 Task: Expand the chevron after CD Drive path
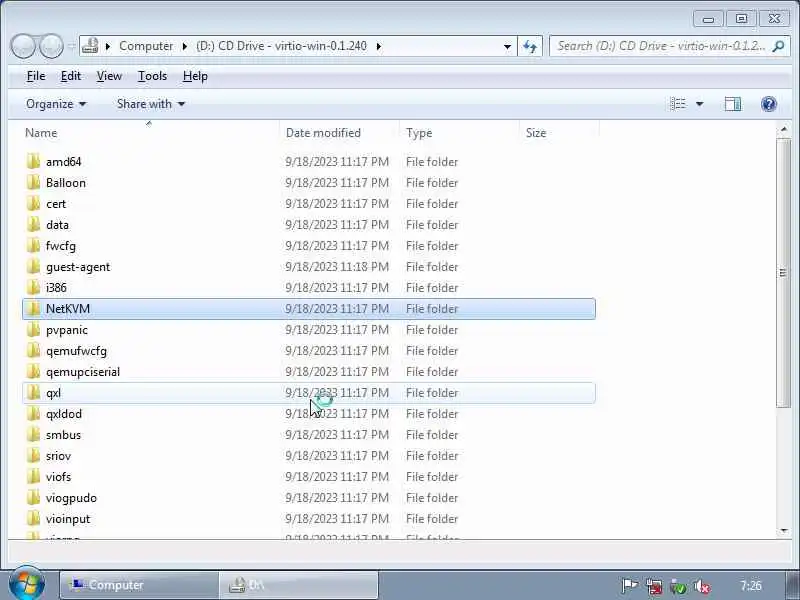(x=379, y=46)
